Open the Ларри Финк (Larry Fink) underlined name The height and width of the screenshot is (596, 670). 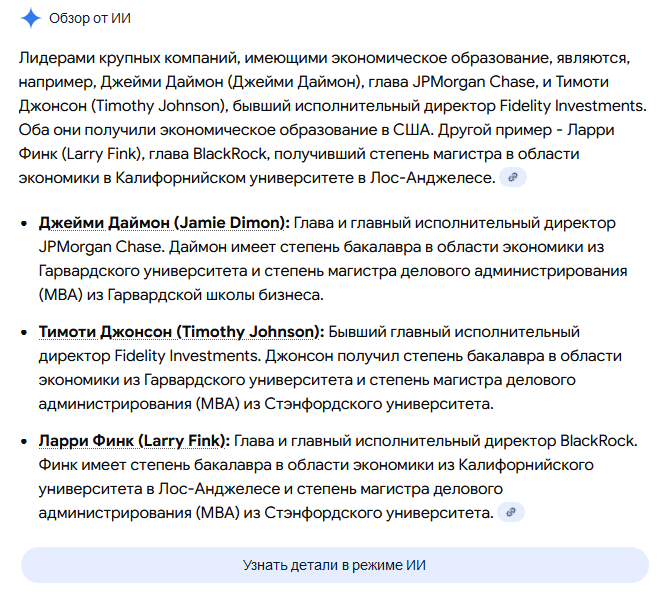tap(134, 440)
